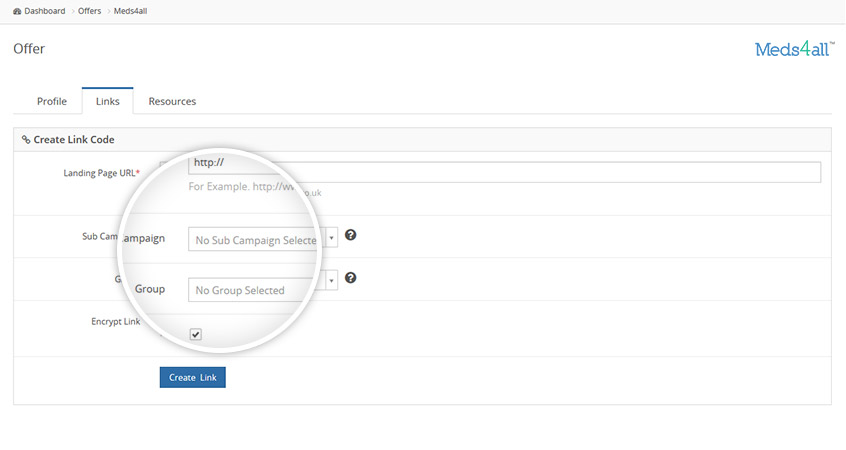846x450 pixels.
Task: Select the Links tab
Action: (x=107, y=101)
